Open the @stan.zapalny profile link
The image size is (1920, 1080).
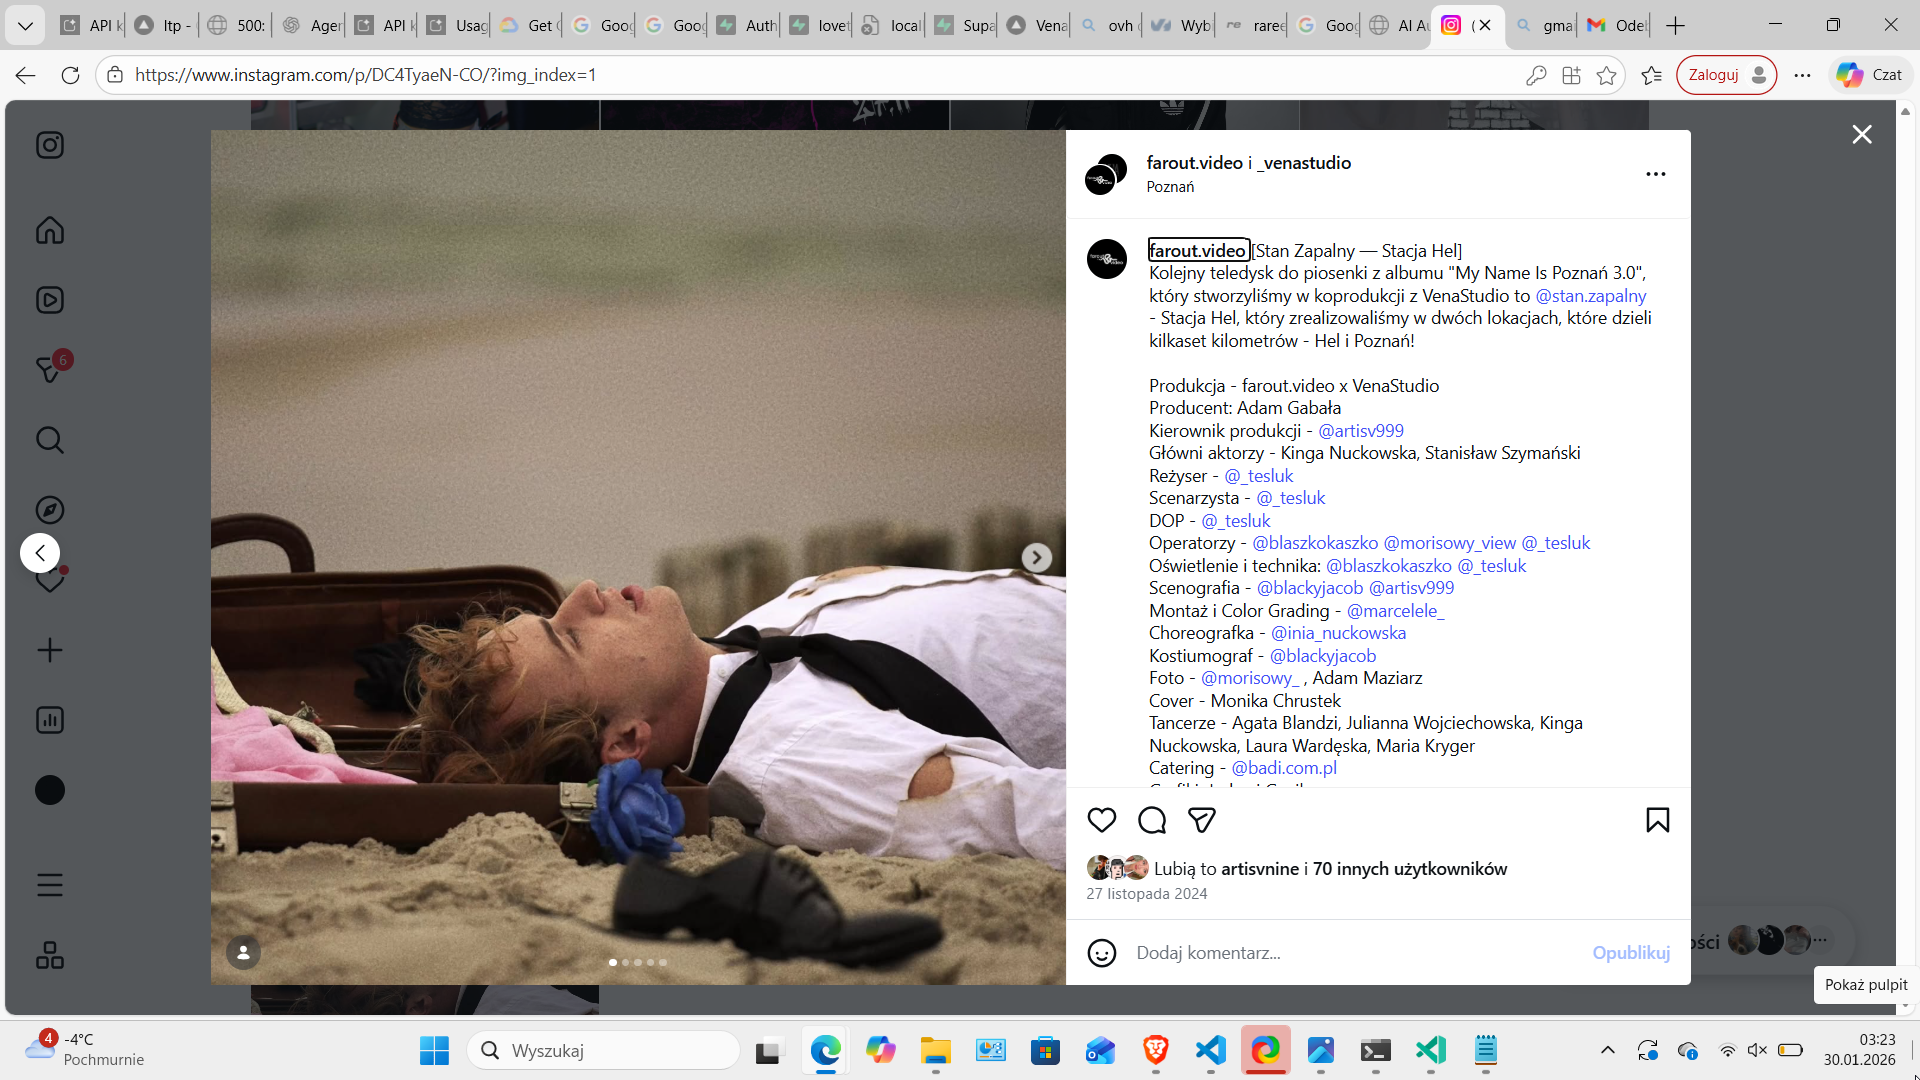coord(1590,296)
